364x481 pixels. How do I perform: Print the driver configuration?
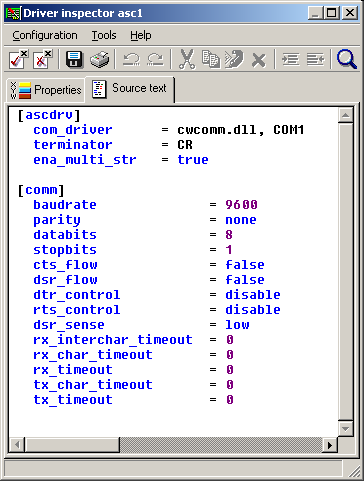pos(100,60)
